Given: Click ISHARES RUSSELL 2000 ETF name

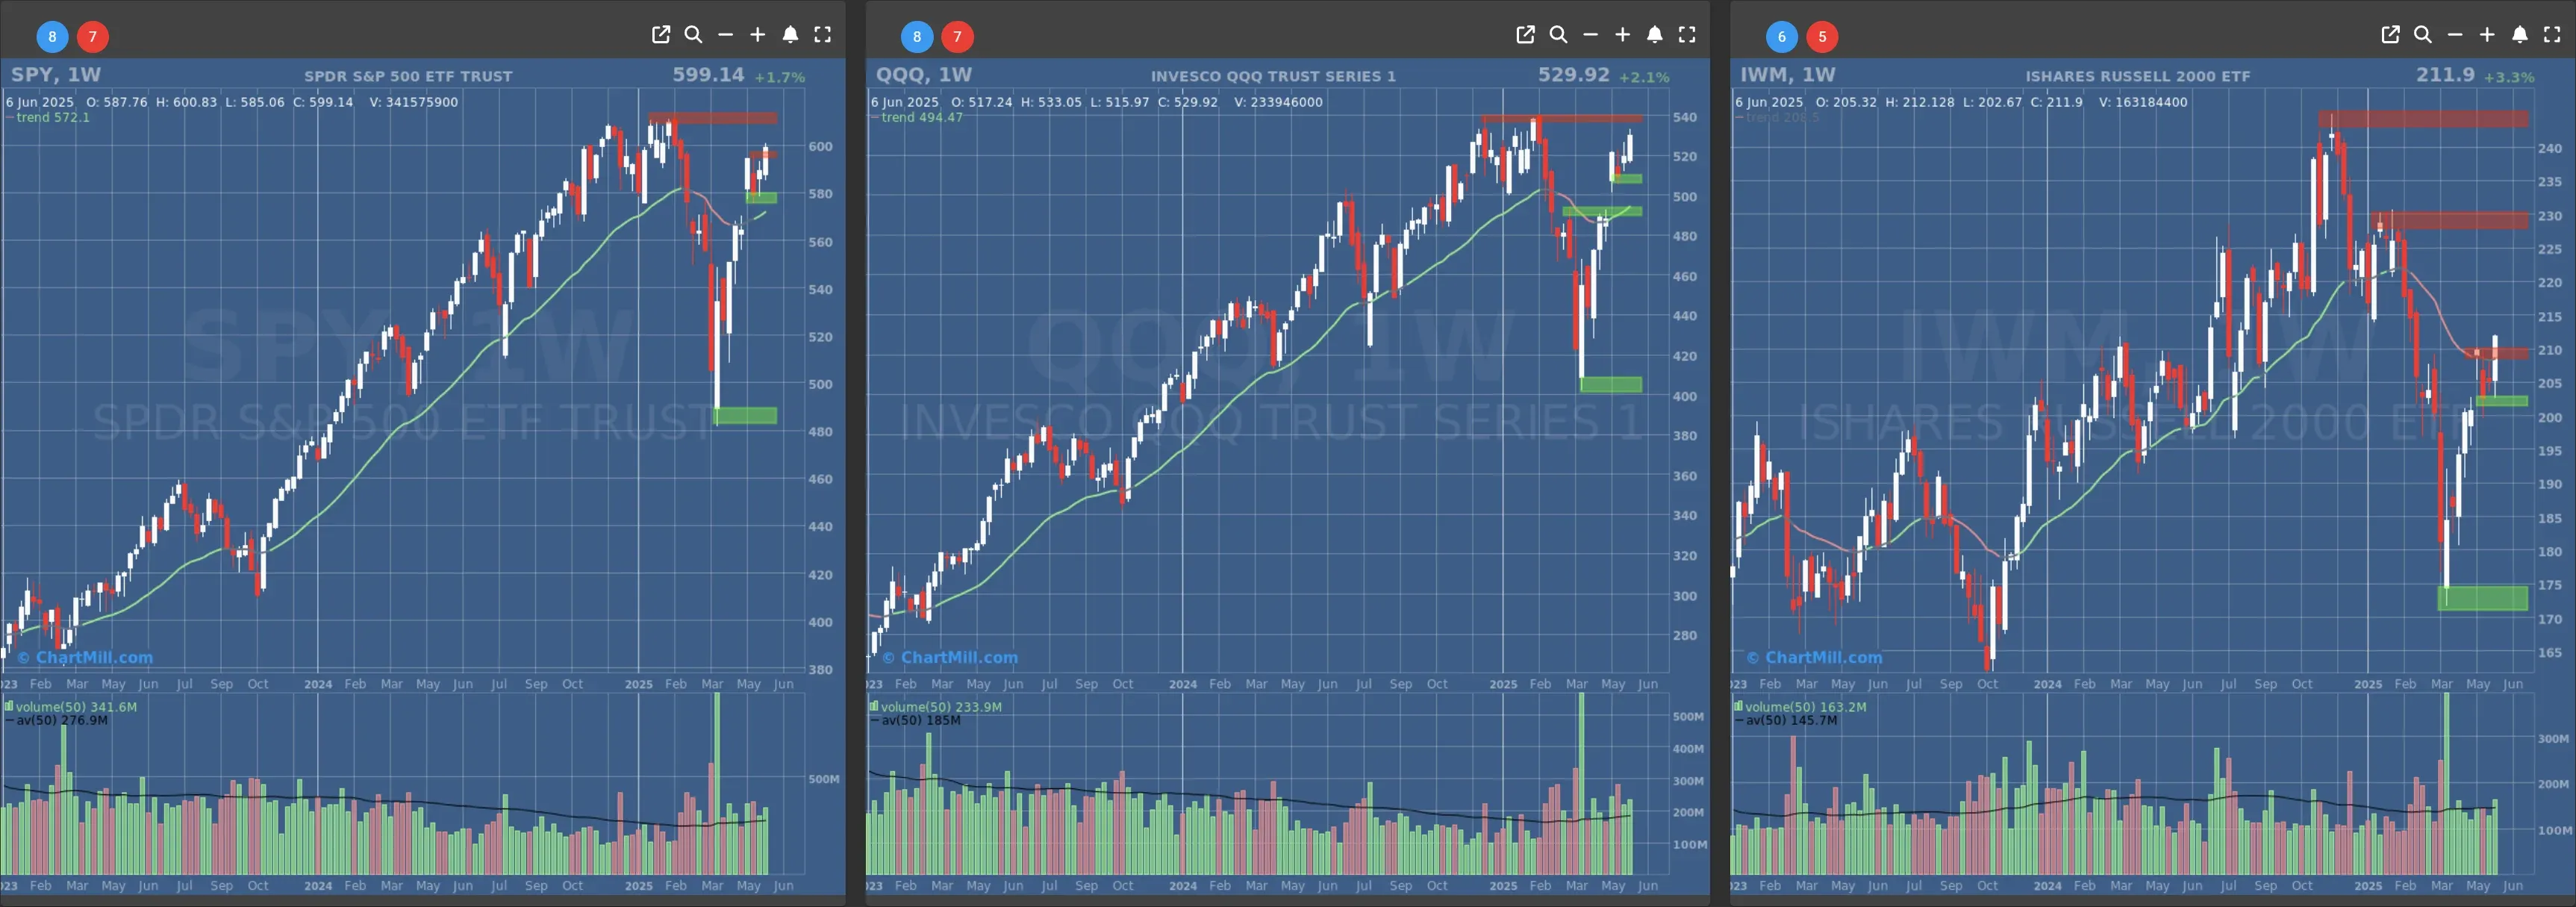Looking at the screenshot, I should coord(2138,76).
